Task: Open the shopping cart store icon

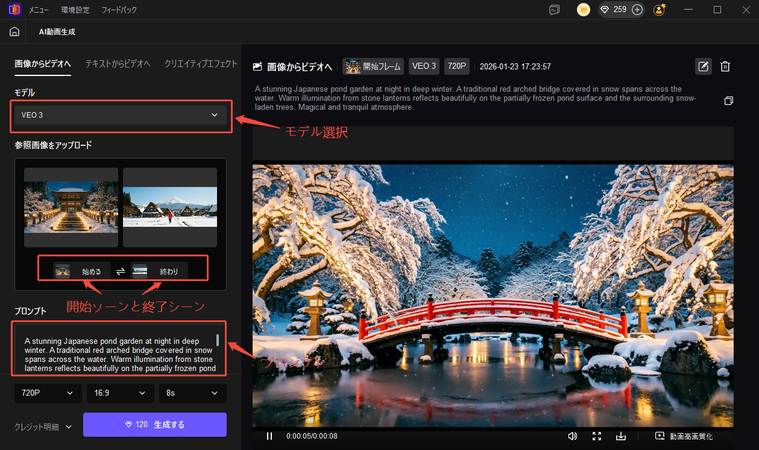Action: [x=583, y=10]
